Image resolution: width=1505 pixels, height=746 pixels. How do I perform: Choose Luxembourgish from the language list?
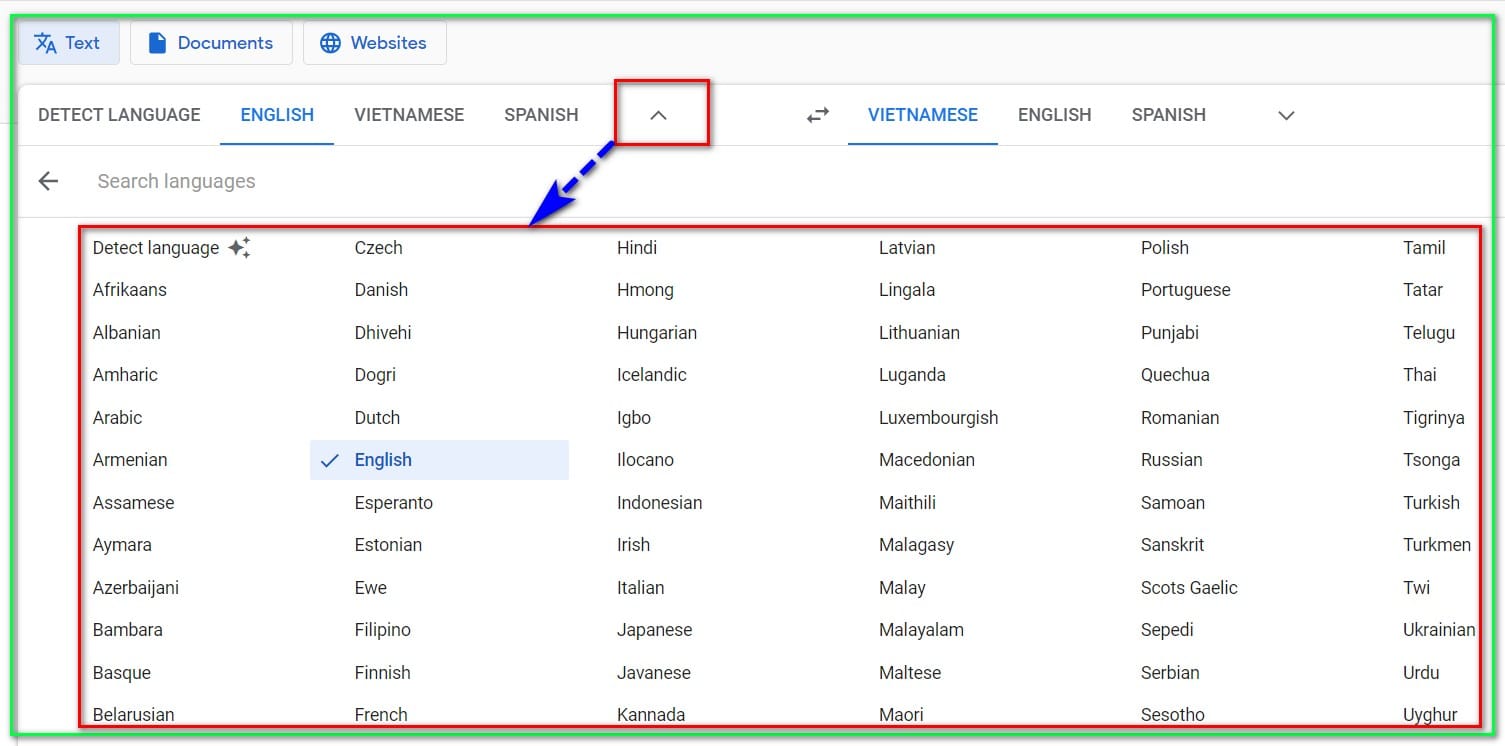939,418
